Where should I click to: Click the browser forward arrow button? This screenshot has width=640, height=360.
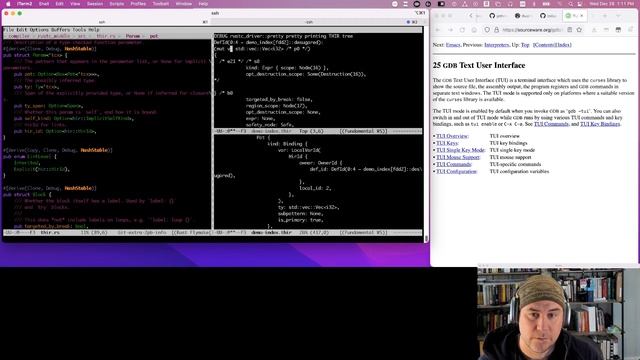450,30
